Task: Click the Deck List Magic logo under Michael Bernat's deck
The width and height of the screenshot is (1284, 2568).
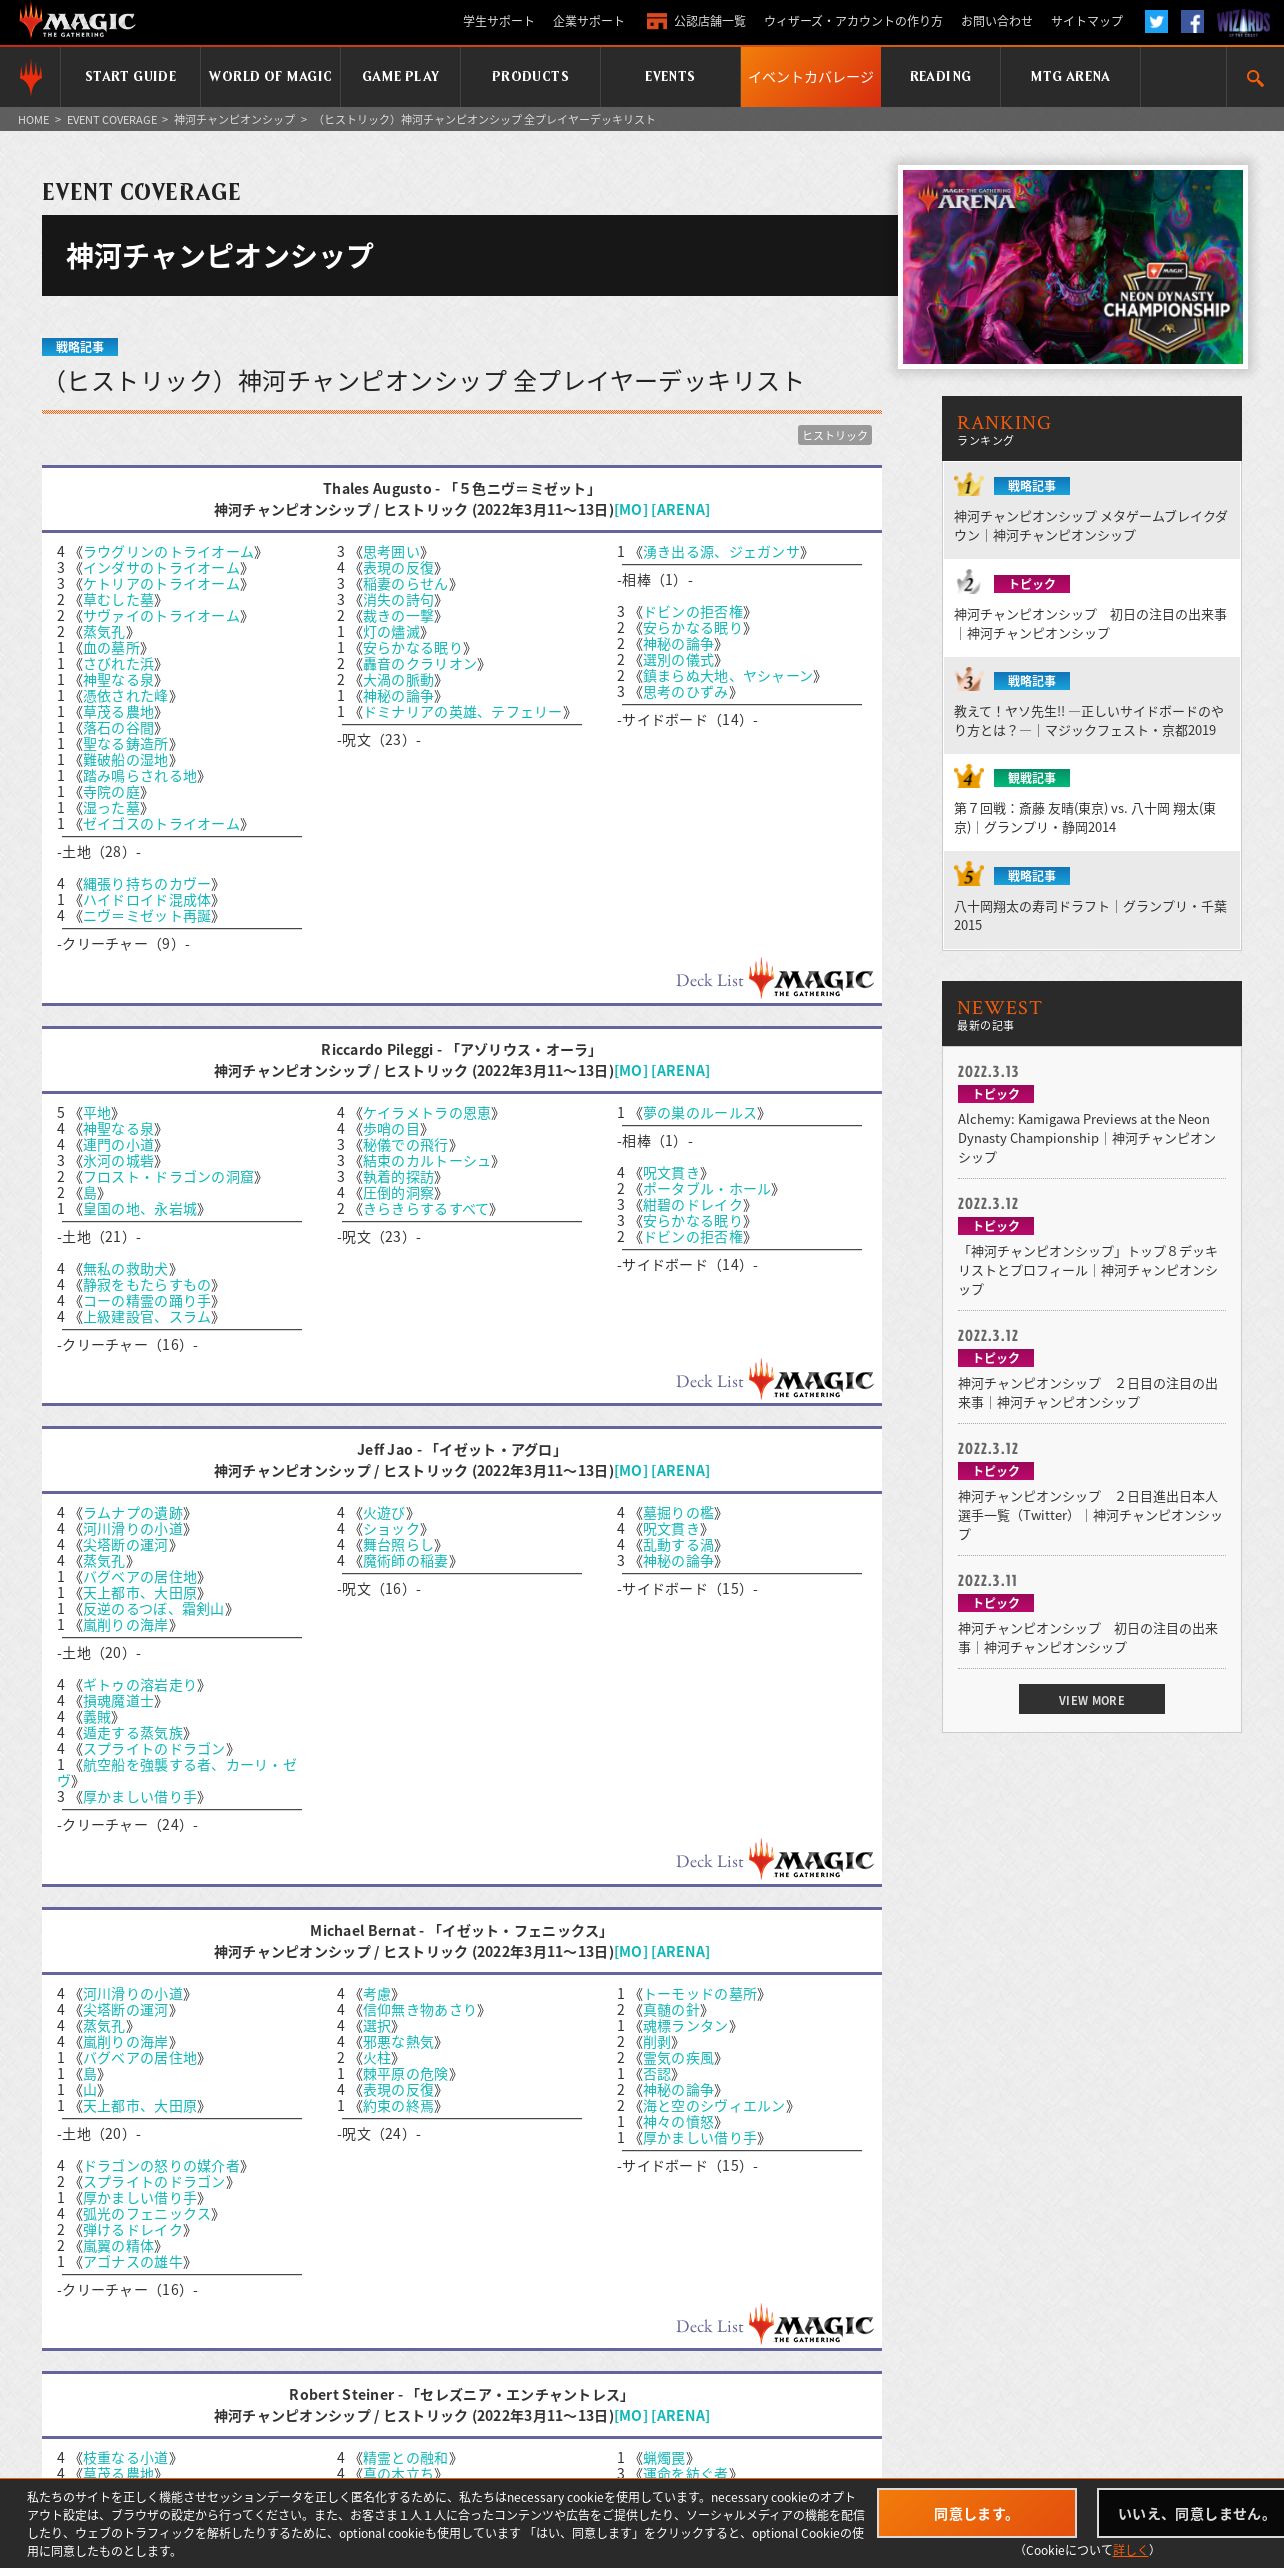Action: [775, 2325]
